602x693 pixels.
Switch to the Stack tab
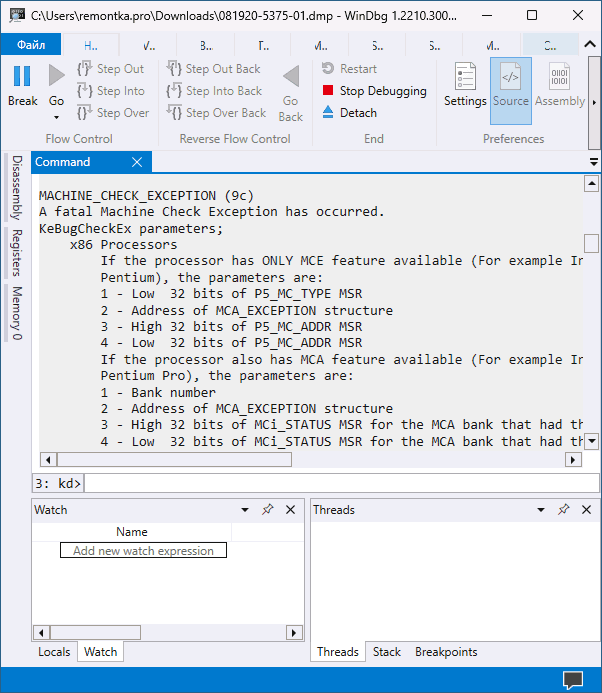point(386,652)
